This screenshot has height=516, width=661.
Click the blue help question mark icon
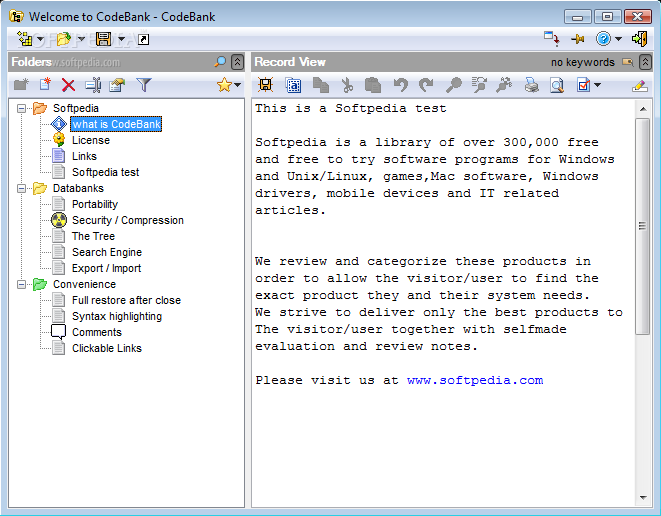[x=603, y=39]
